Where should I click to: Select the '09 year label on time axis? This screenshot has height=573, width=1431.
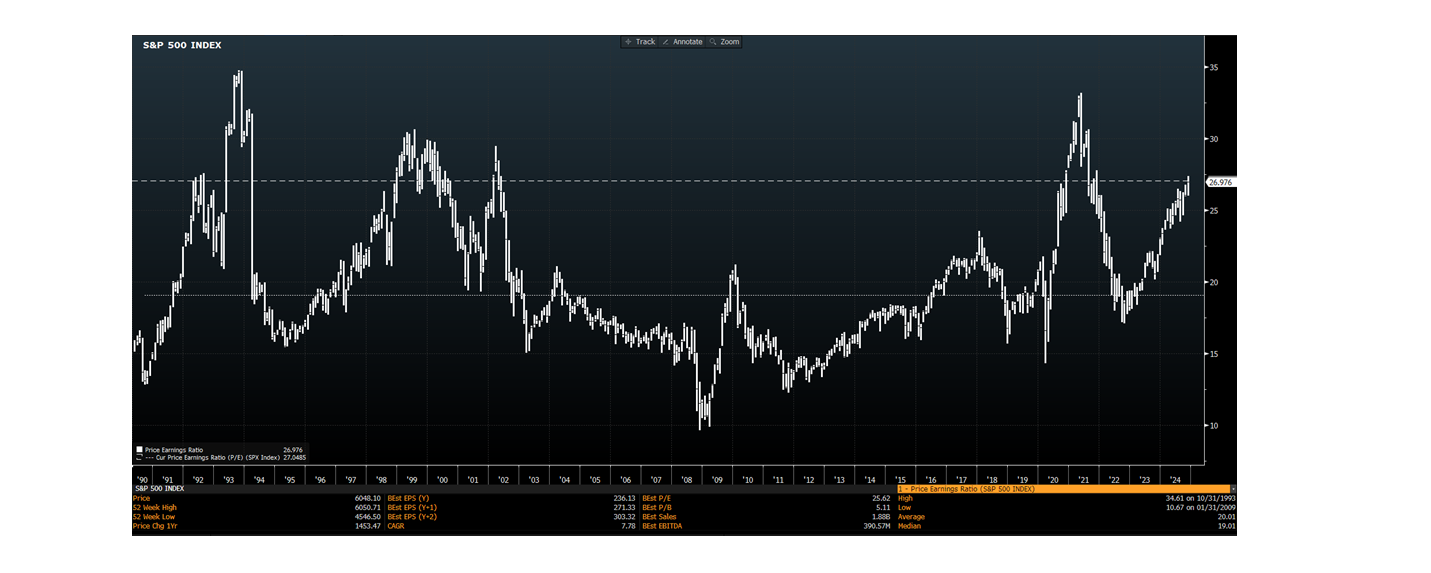pyautogui.click(x=717, y=479)
